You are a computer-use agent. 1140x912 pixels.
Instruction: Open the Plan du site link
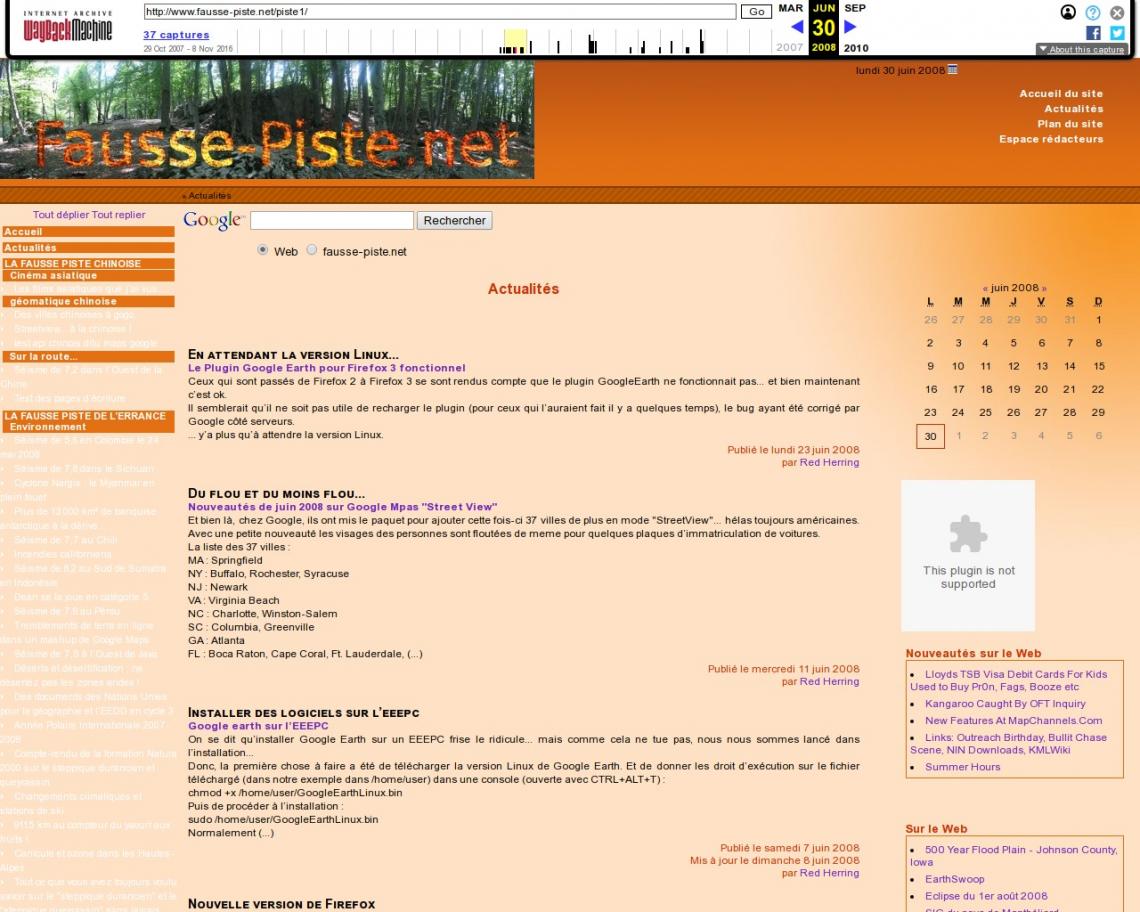pos(1070,124)
